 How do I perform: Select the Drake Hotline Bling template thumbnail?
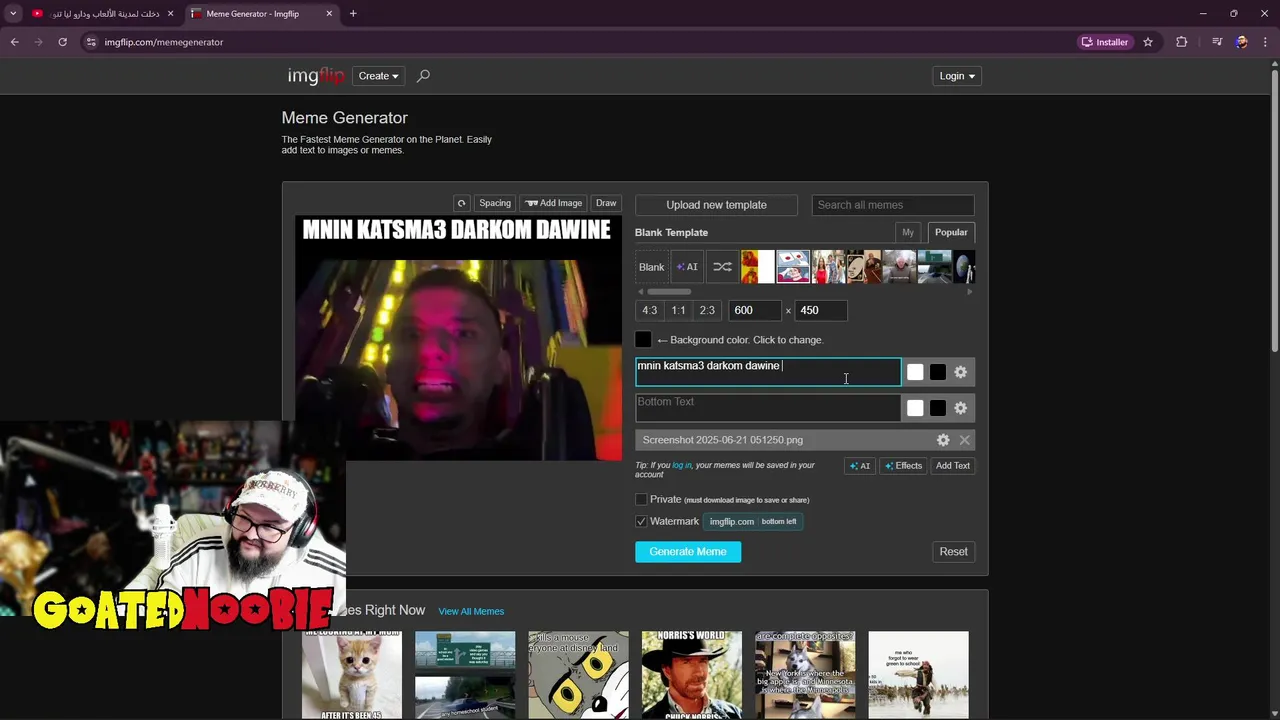(757, 267)
